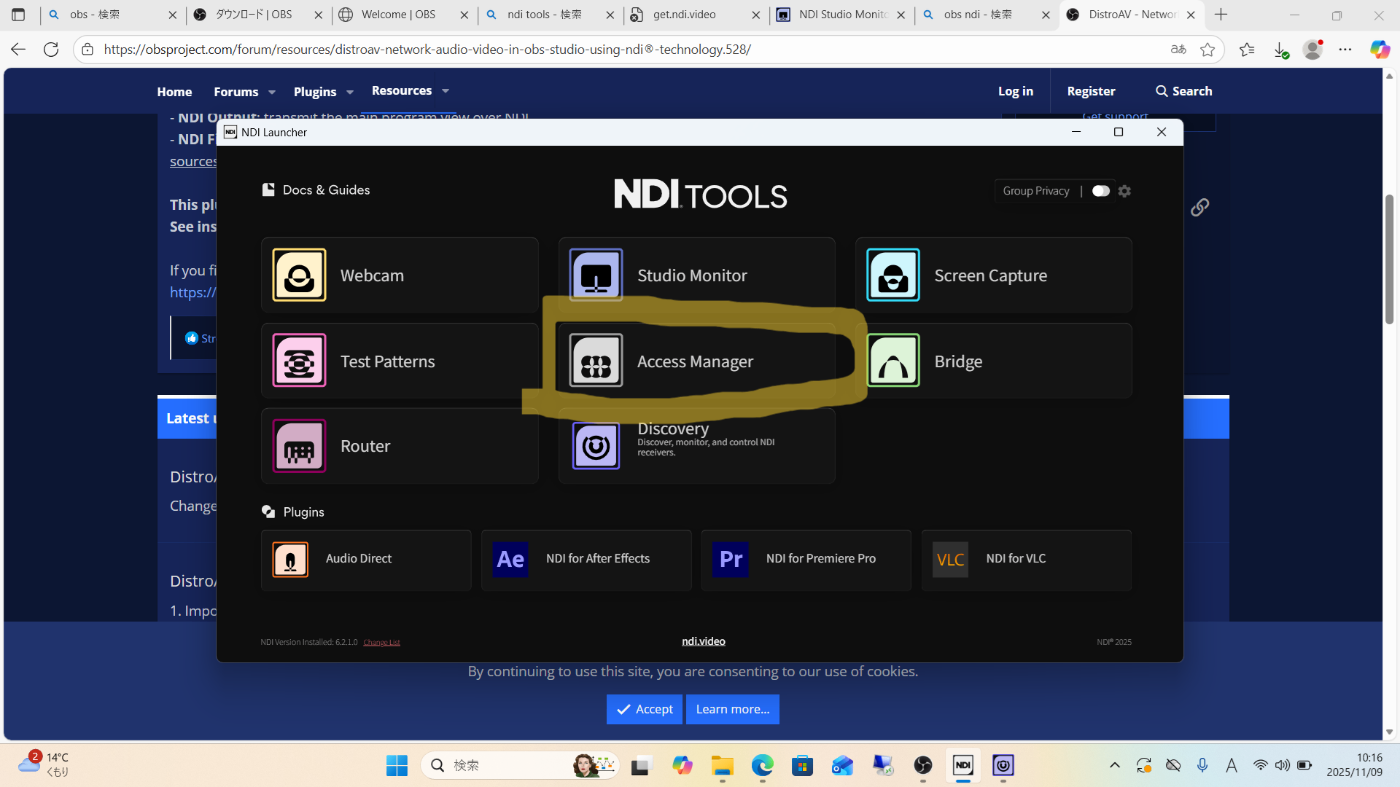Switch to the 'obs - 検索' browser tab
The height and width of the screenshot is (787, 1400).
[x=114, y=15]
